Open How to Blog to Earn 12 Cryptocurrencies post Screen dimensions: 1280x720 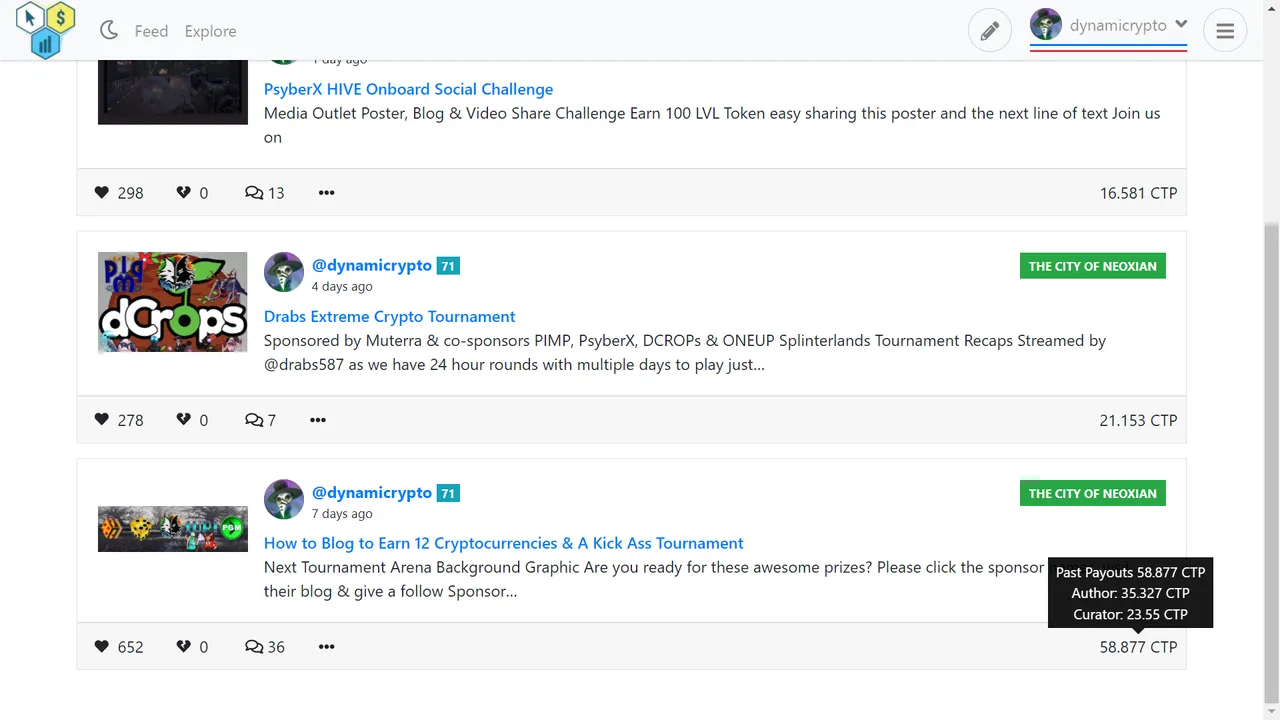(504, 543)
